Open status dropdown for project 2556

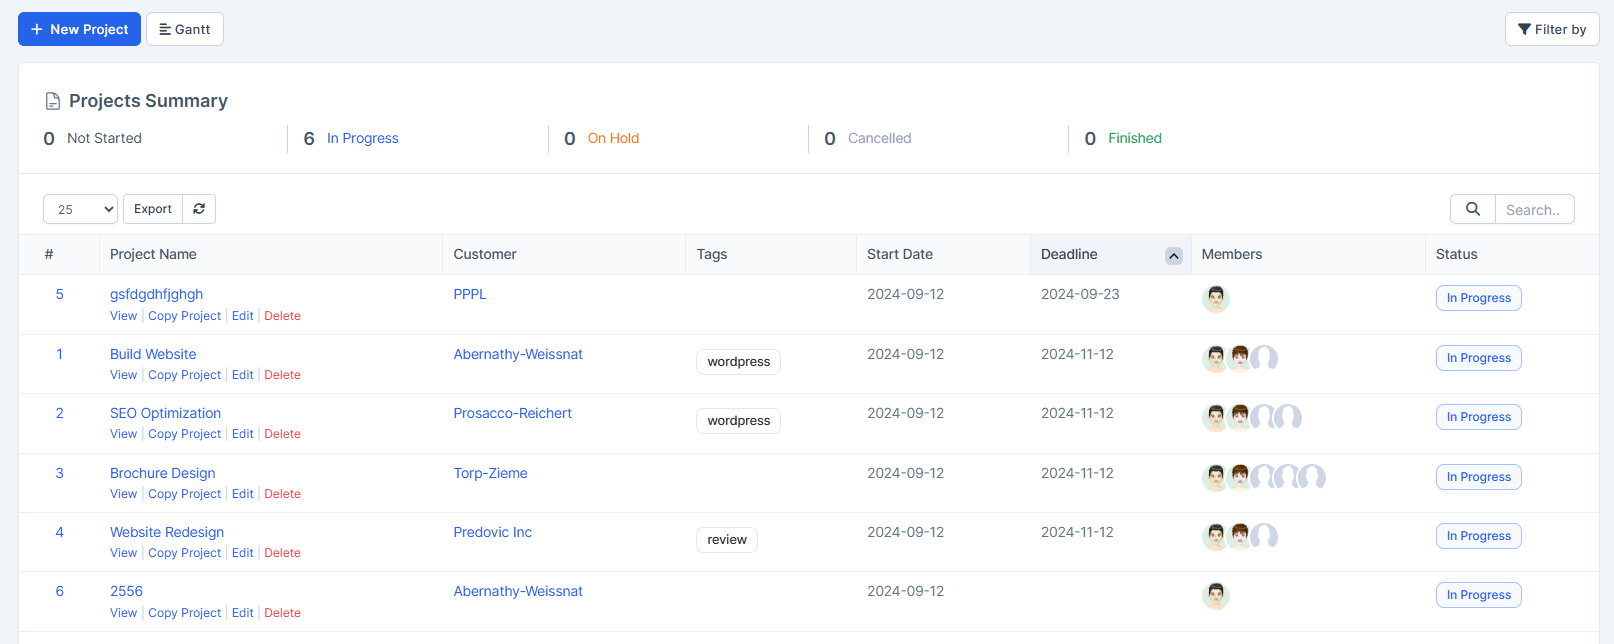point(1478,595)
